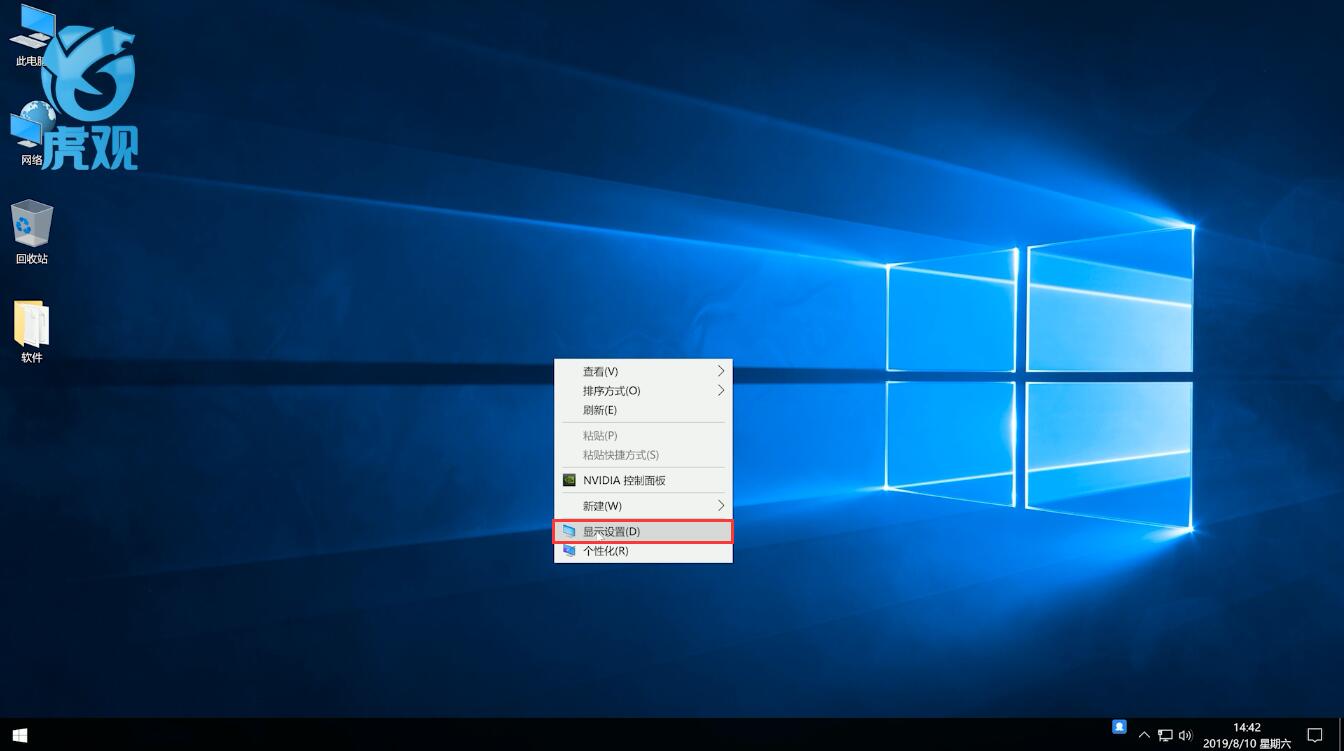The width and height of the screenshot is (1344, 751).
Task: Open 排序方式(O) in the context menu
Action: (x=643, y=391)
